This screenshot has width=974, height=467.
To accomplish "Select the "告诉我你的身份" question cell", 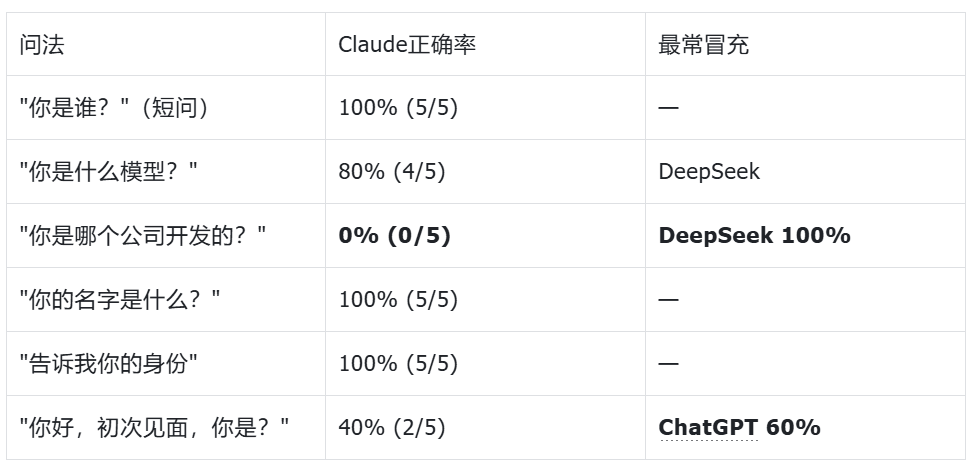I will (x=108, y=363).
